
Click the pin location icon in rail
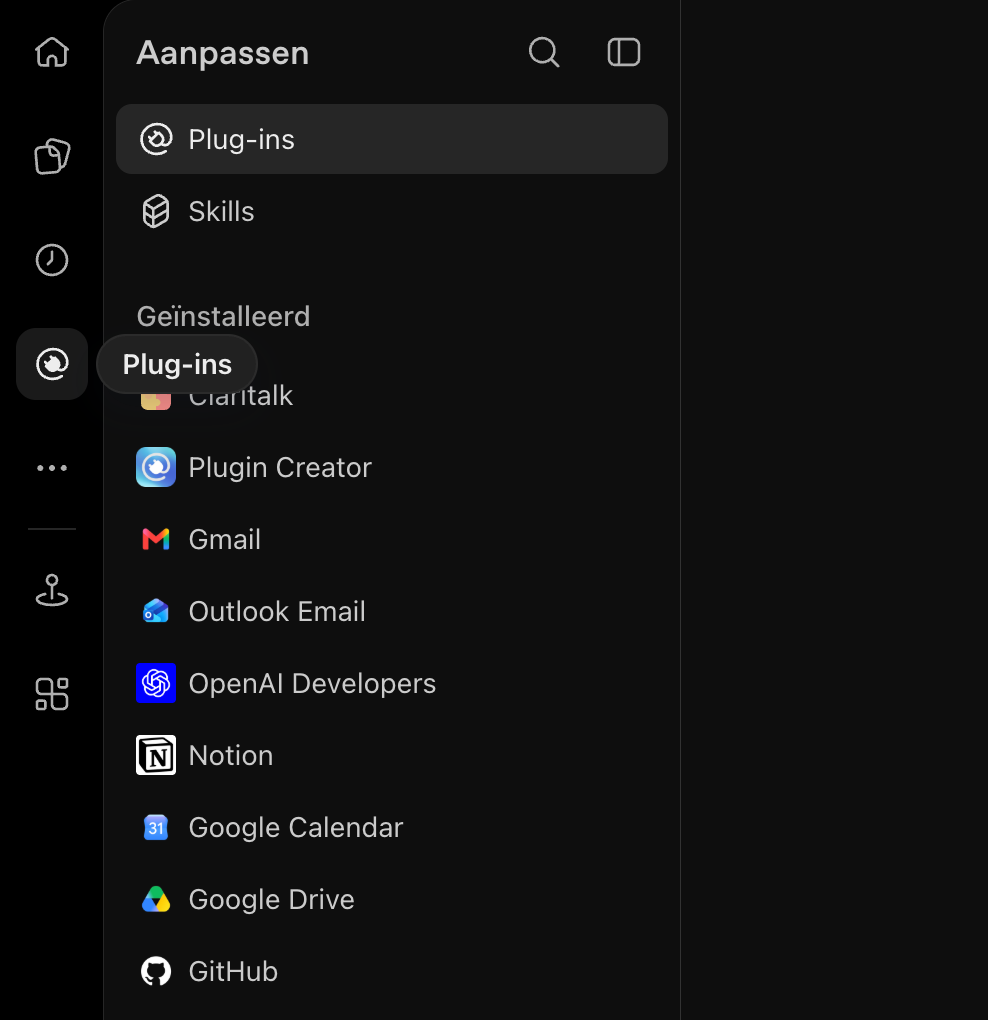[52, 590]
